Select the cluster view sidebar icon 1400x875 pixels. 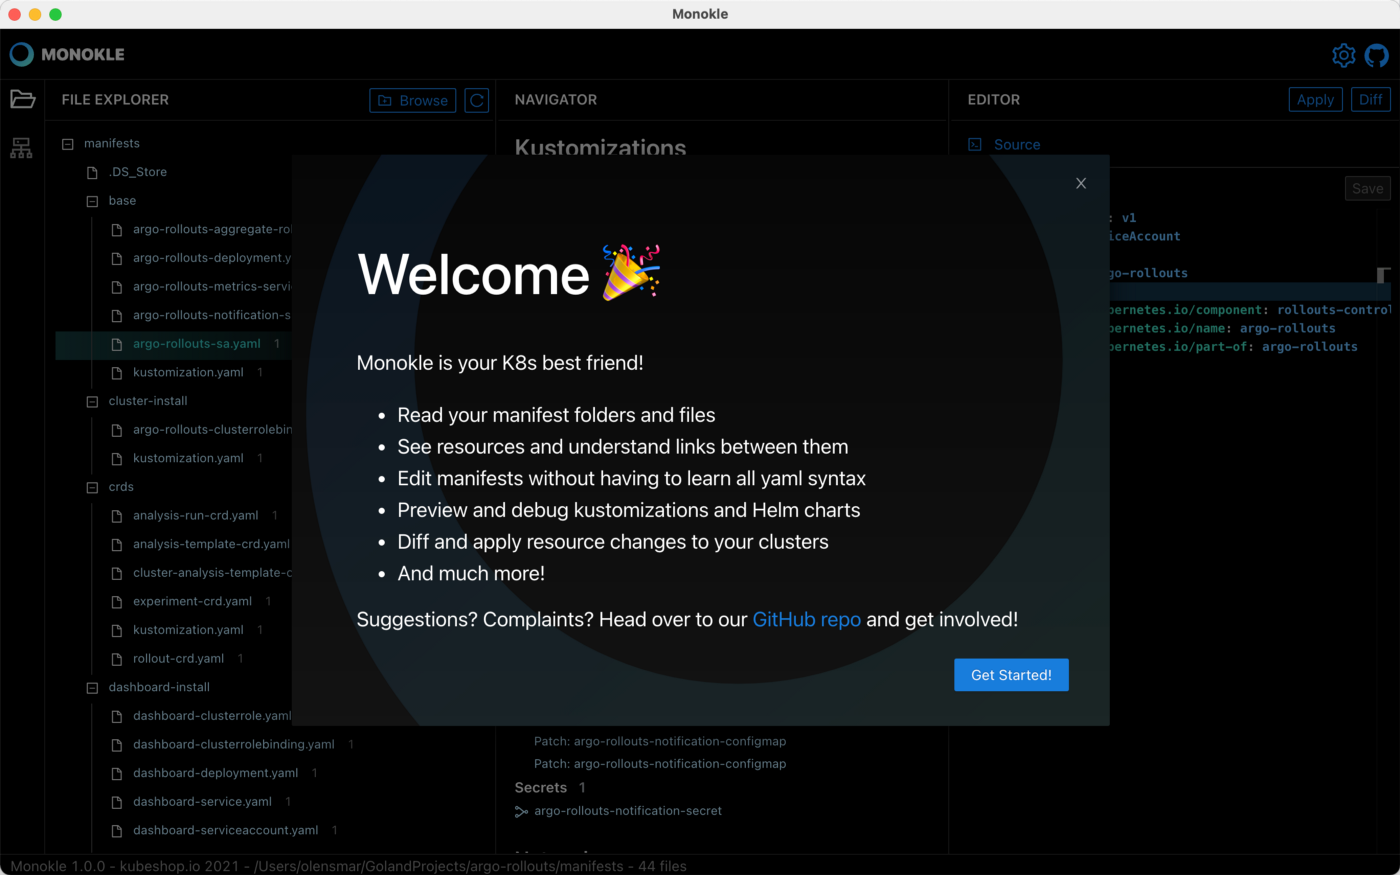[x=21, y=148]
